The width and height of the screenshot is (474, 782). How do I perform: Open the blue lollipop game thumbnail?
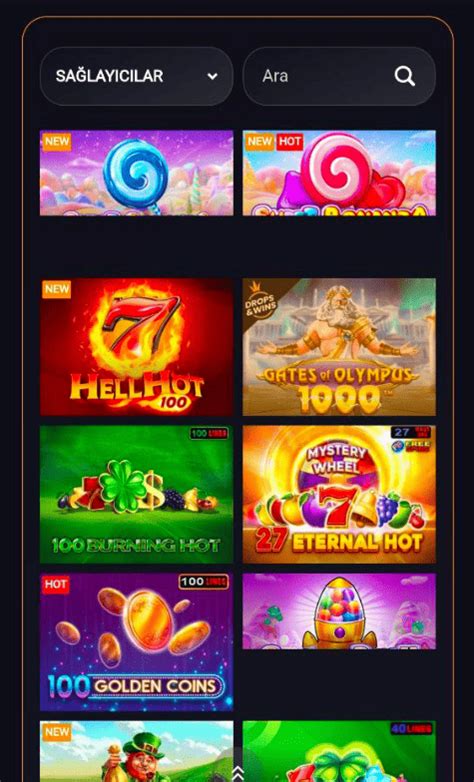pyautogui.click(x=136, y=173)
